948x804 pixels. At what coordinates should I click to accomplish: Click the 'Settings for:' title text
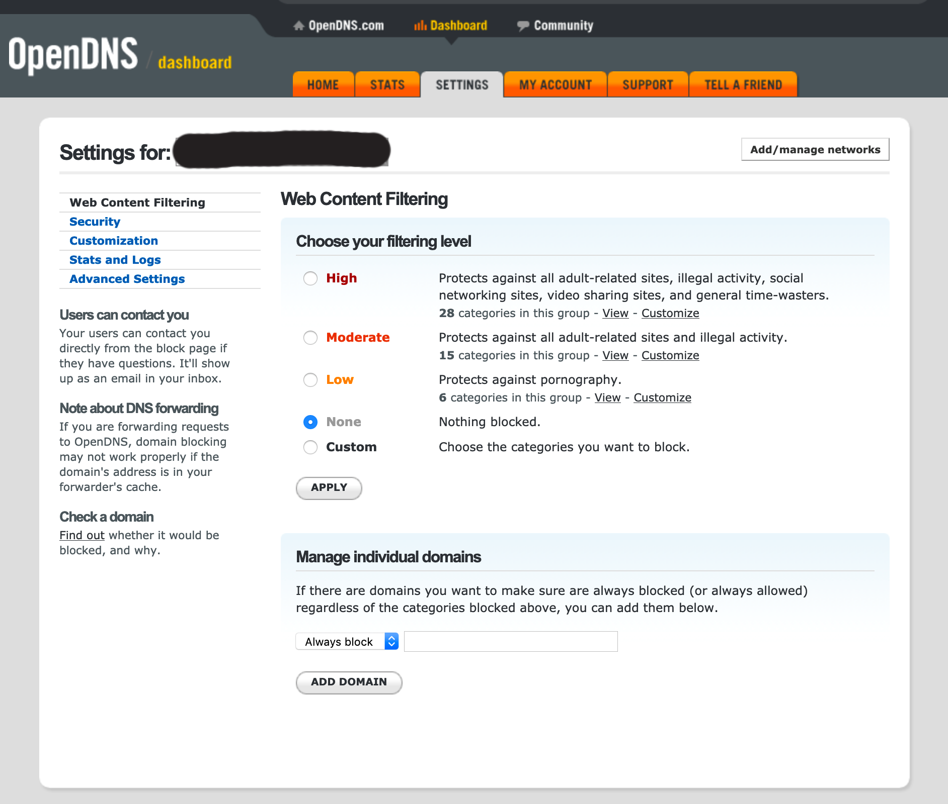click(115, 152)
